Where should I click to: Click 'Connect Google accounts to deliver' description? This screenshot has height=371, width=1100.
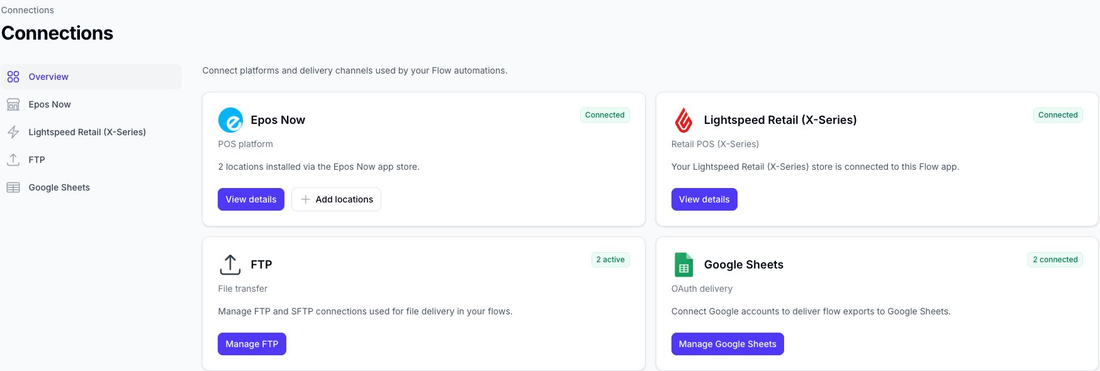811,311
